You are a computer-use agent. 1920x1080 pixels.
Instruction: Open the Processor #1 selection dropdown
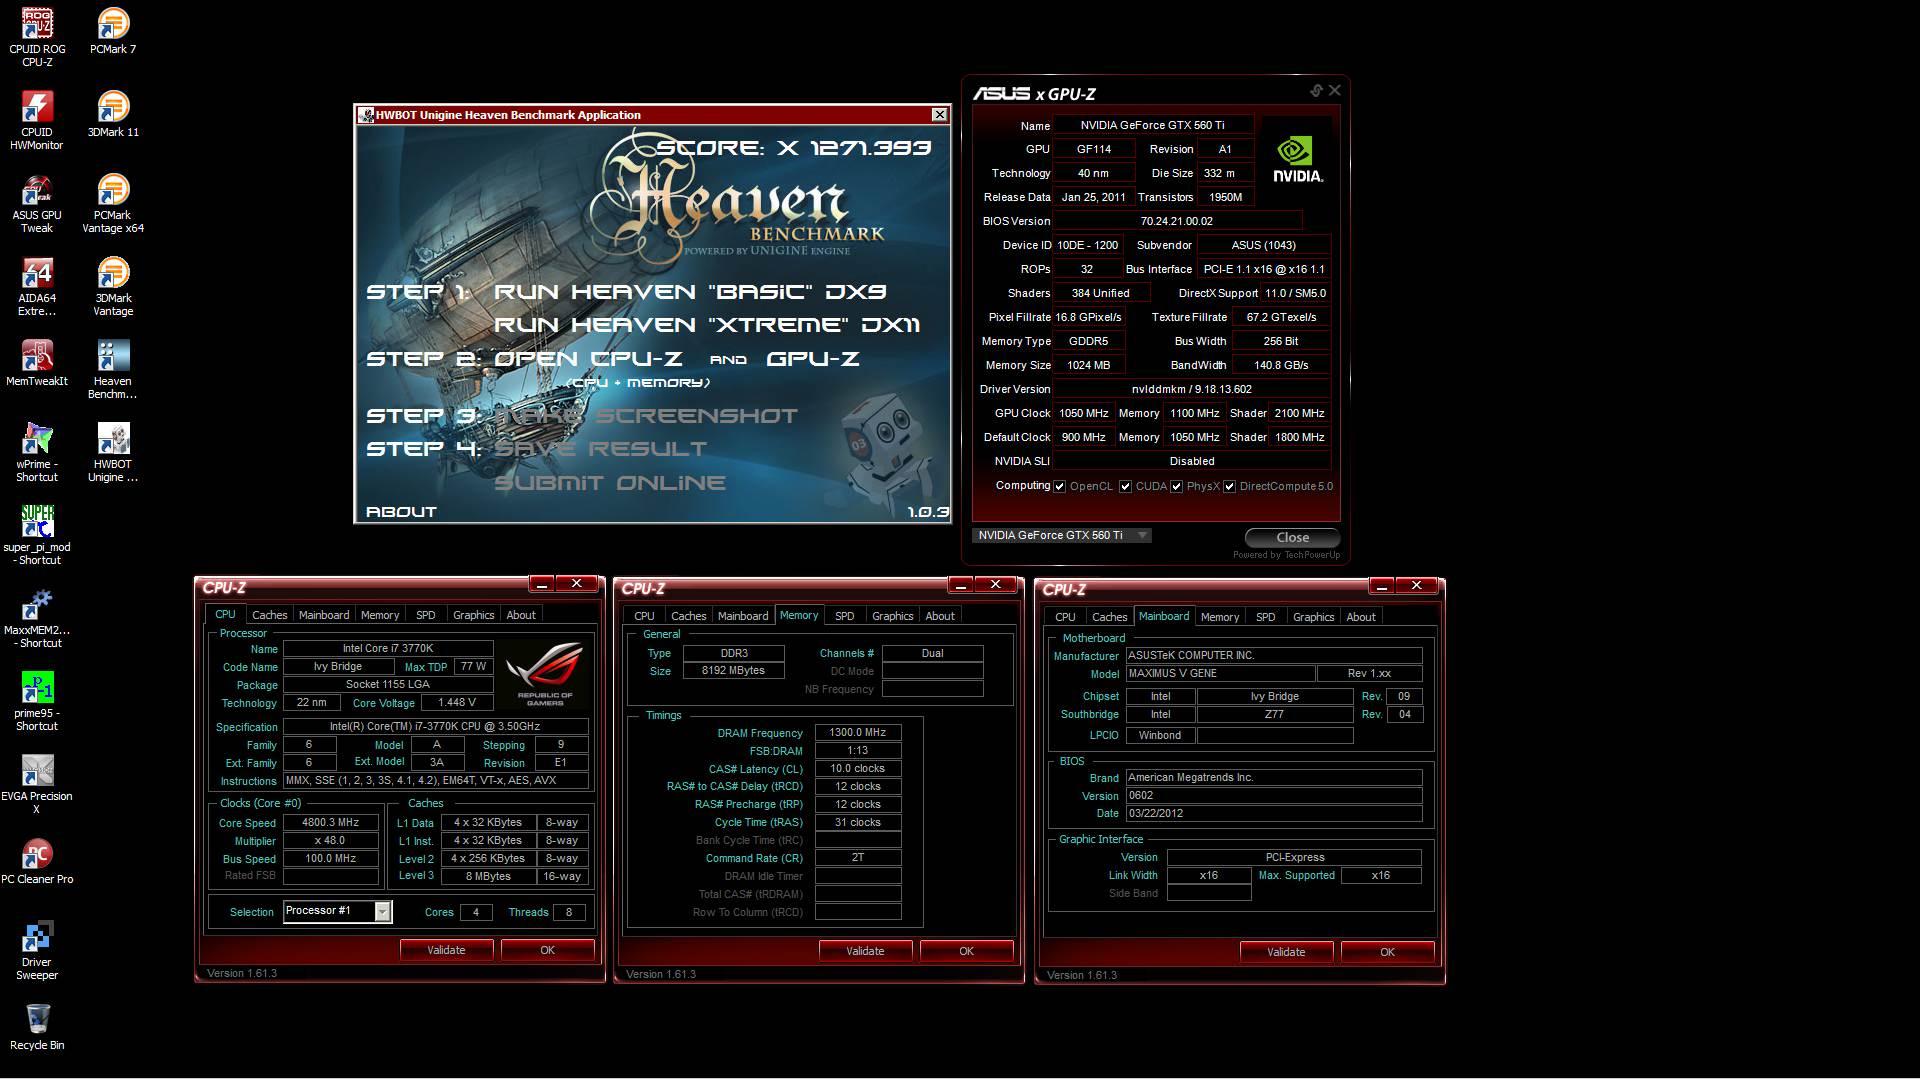[338, 911]
